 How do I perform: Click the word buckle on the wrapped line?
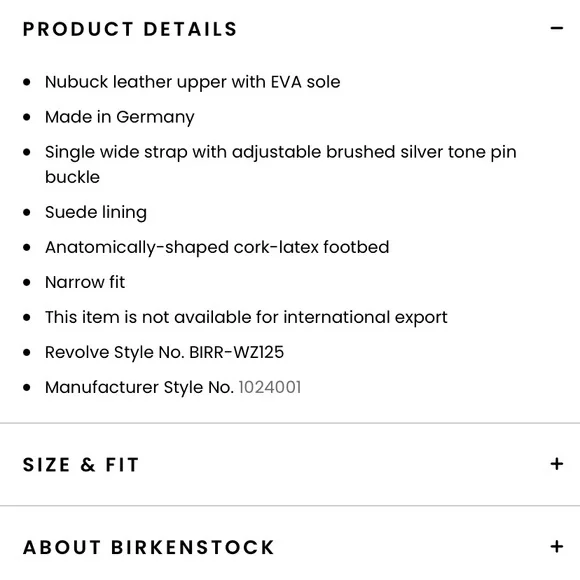[72, 177]
